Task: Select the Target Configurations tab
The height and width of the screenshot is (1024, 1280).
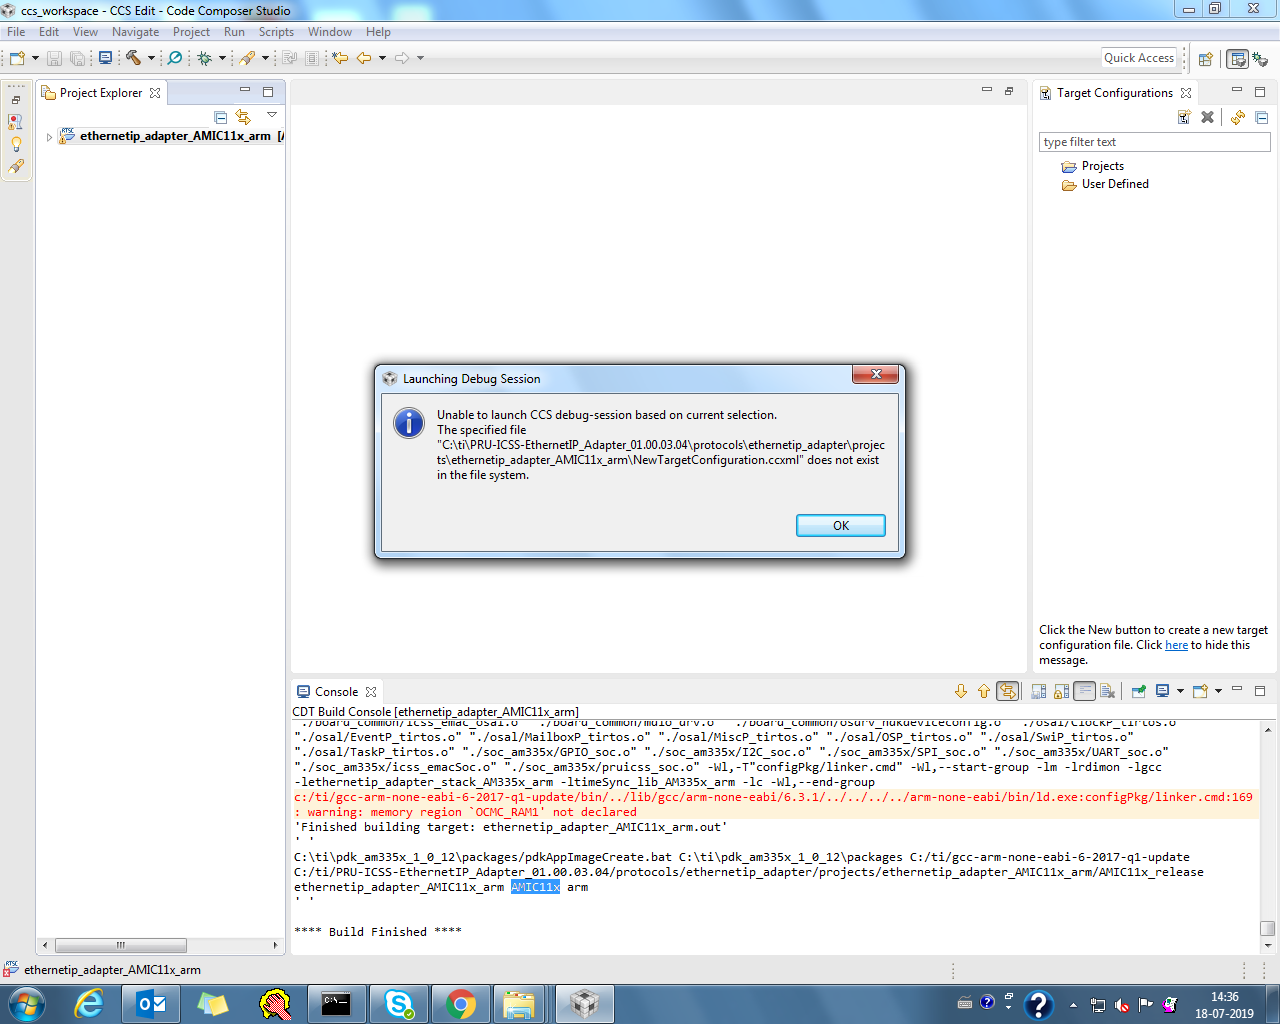Action: coord(1115,93)
